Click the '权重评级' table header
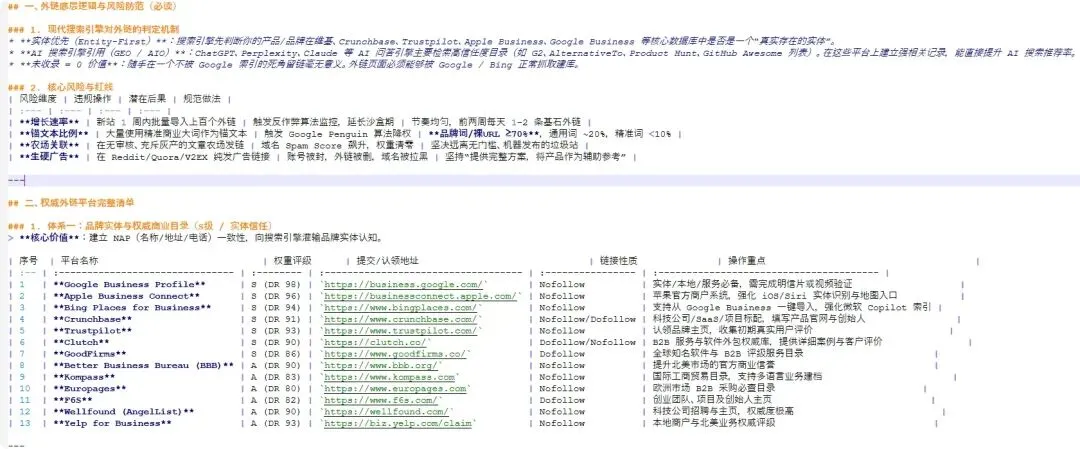This screenshot has width=1080, height=449. pyautogui.click(x=293, y=261)
